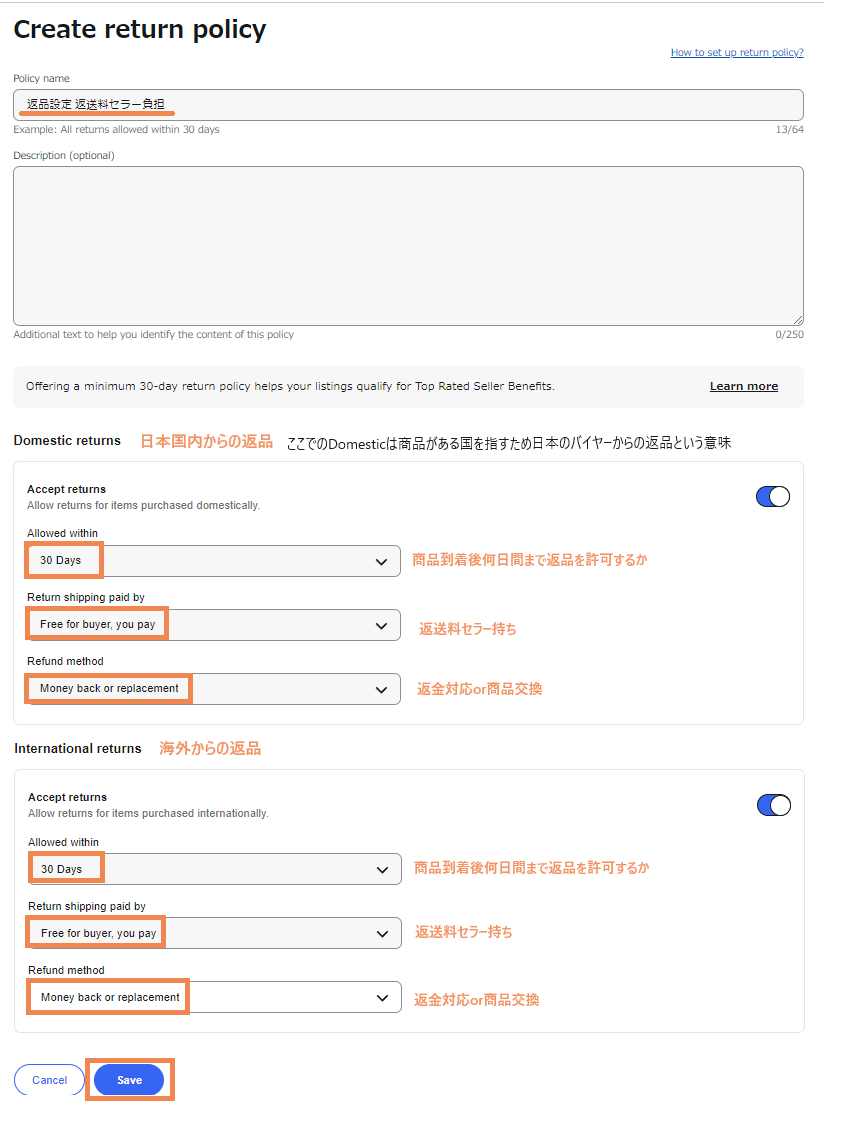The image size is (848, 1129).
Task: Click chevron arrow of international Refund method
Action: (382, 998)
